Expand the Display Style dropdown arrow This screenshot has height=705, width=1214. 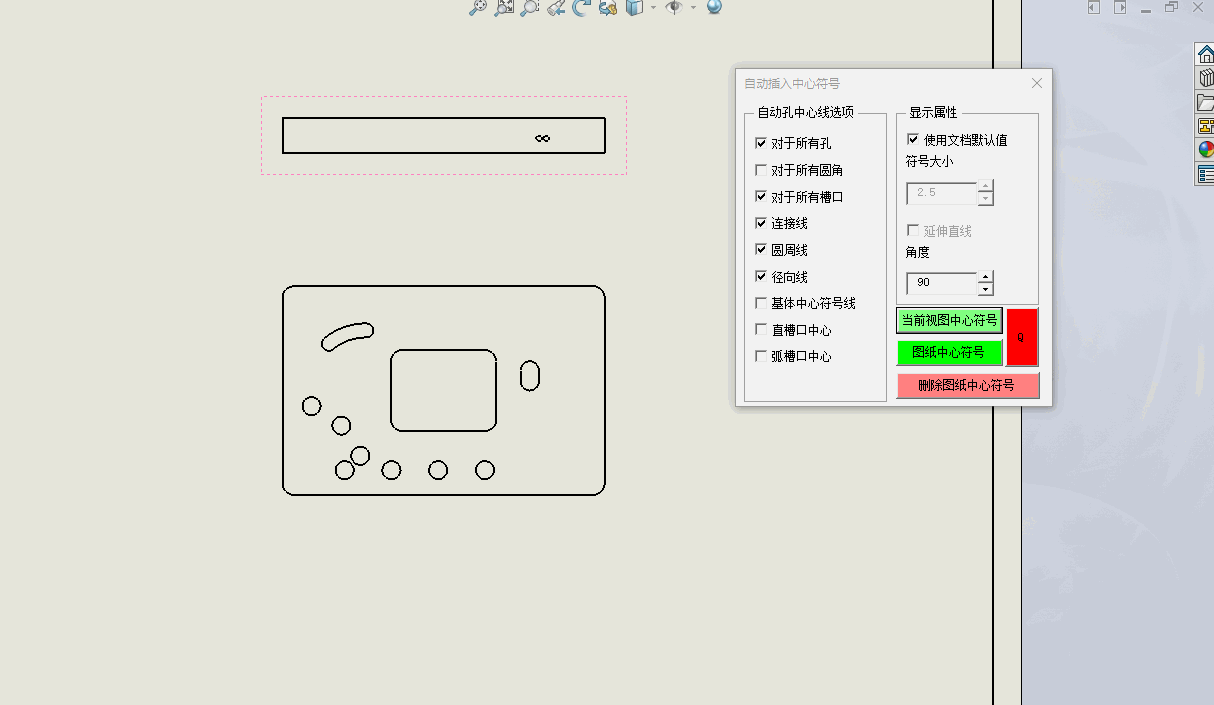653,8
